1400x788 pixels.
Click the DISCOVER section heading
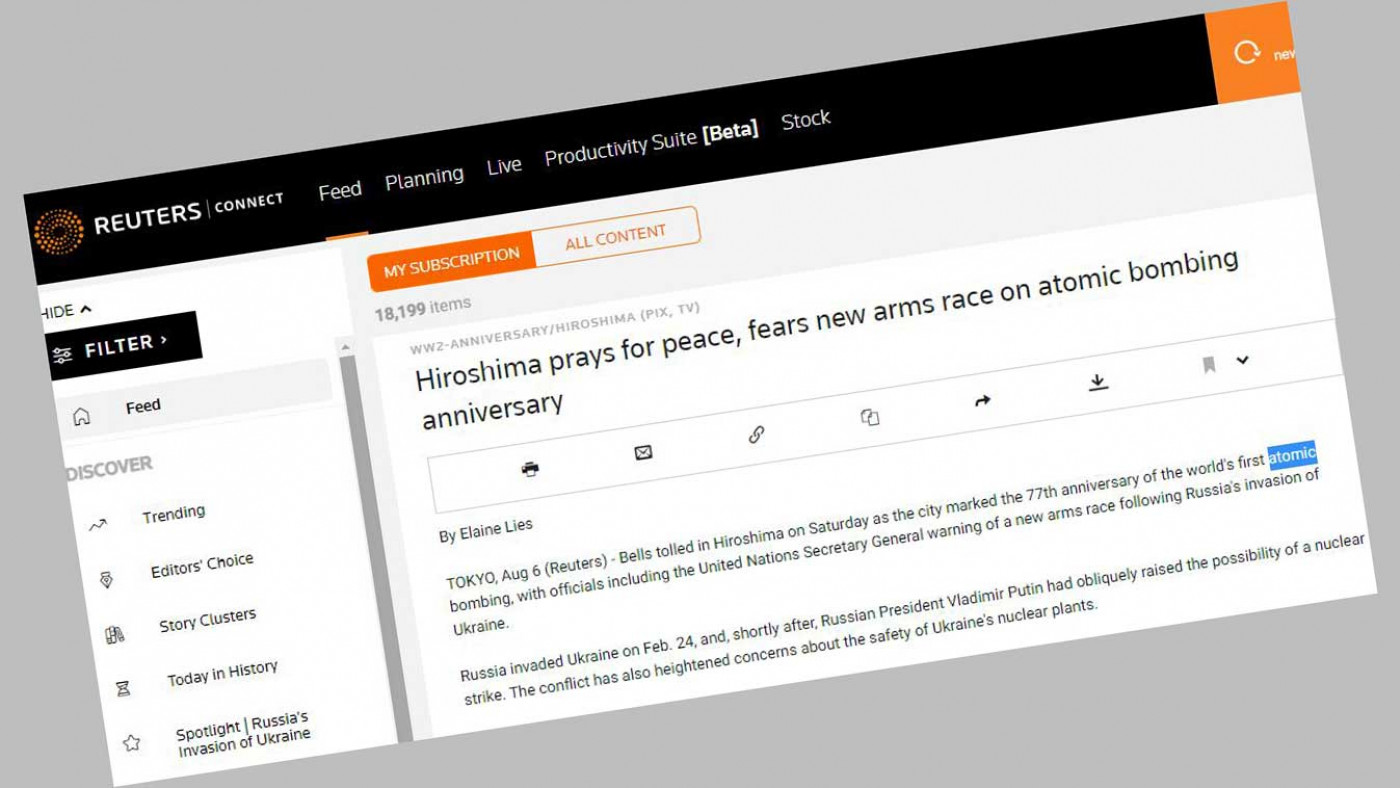(x=109, y=467)
